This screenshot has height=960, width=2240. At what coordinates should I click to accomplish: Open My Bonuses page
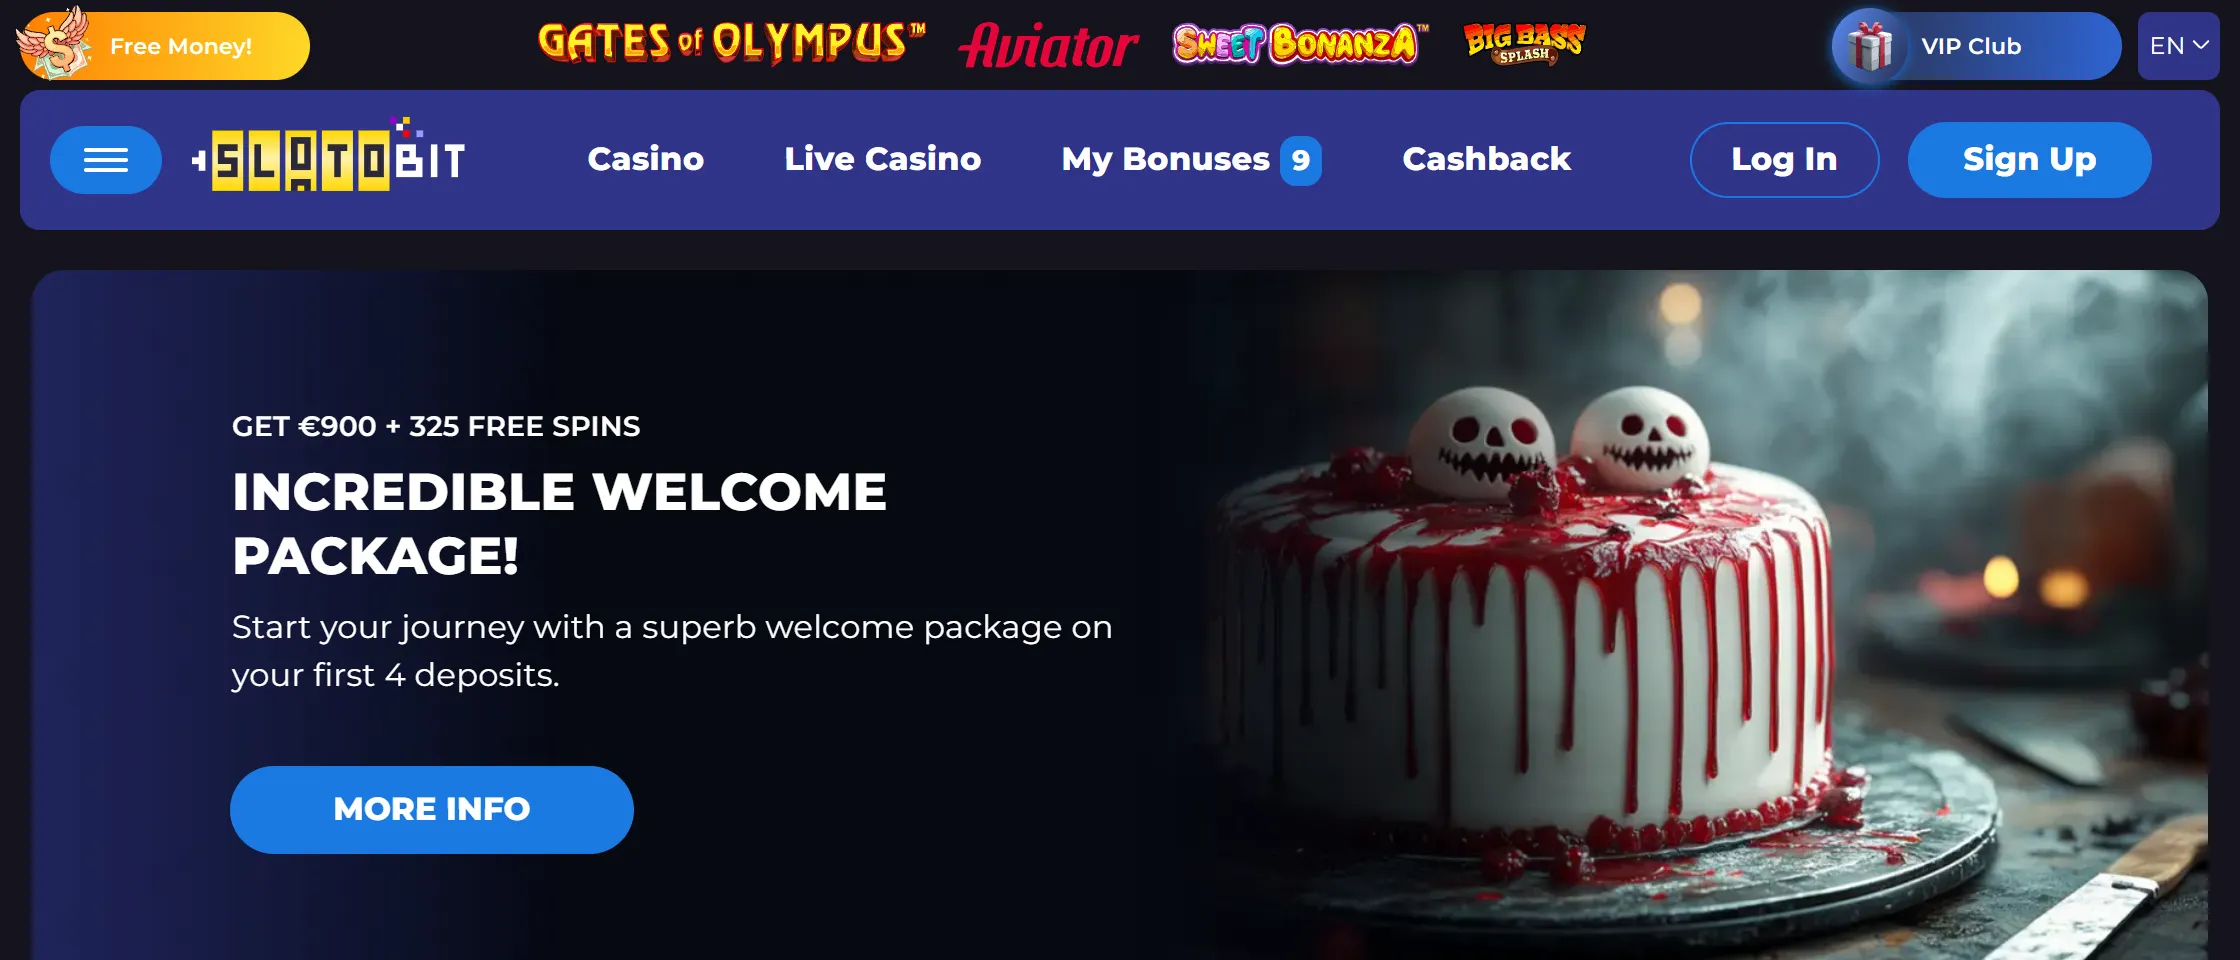(1165, 160)
